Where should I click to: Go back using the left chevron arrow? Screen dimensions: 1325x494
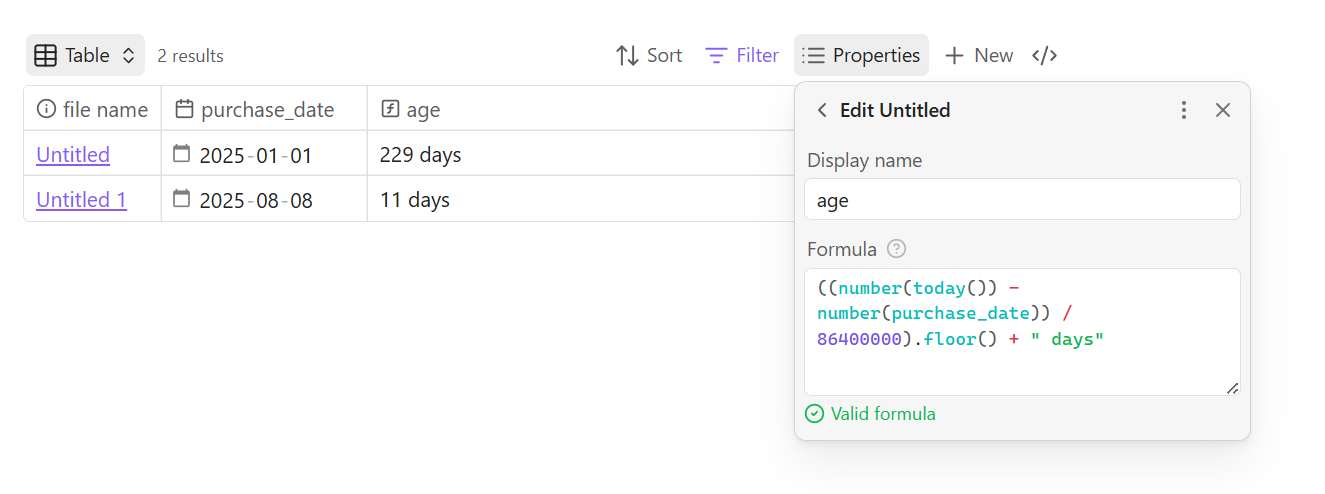click(x=822, y=110)
